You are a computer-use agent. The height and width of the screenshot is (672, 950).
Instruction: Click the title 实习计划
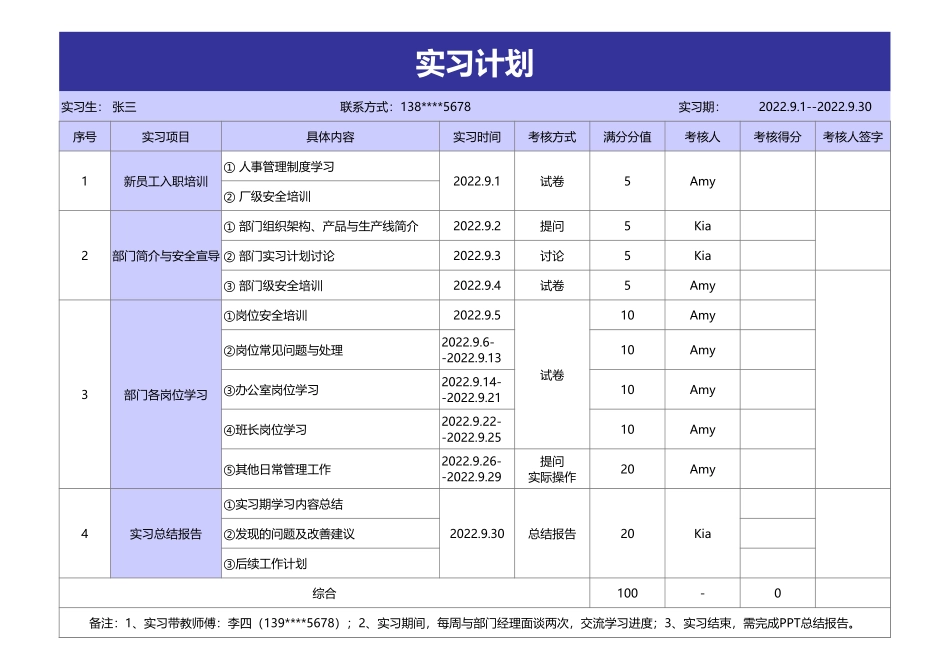coord(474,63)
